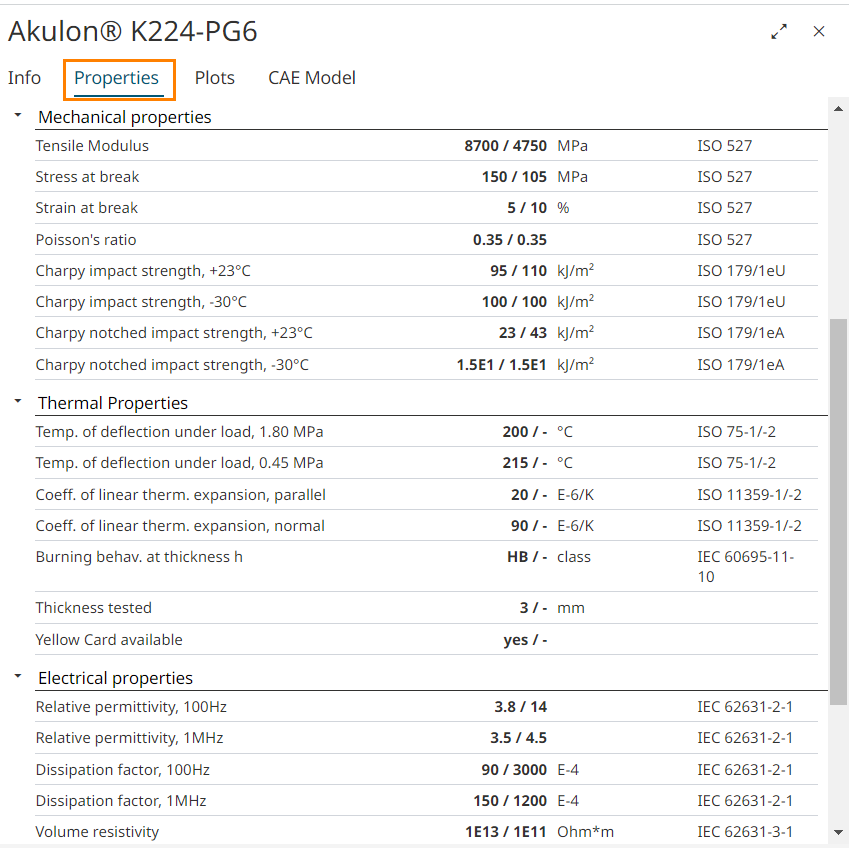Switch to the Info tab

(25, 78)
